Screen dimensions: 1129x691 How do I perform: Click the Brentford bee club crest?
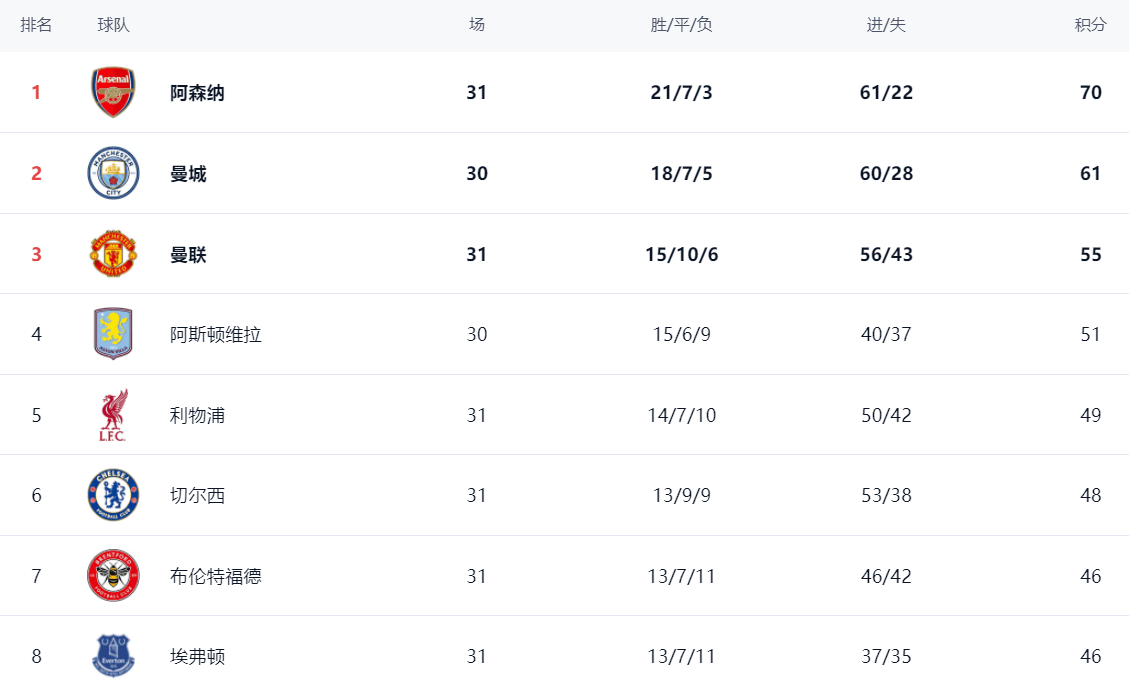(113, 576)
